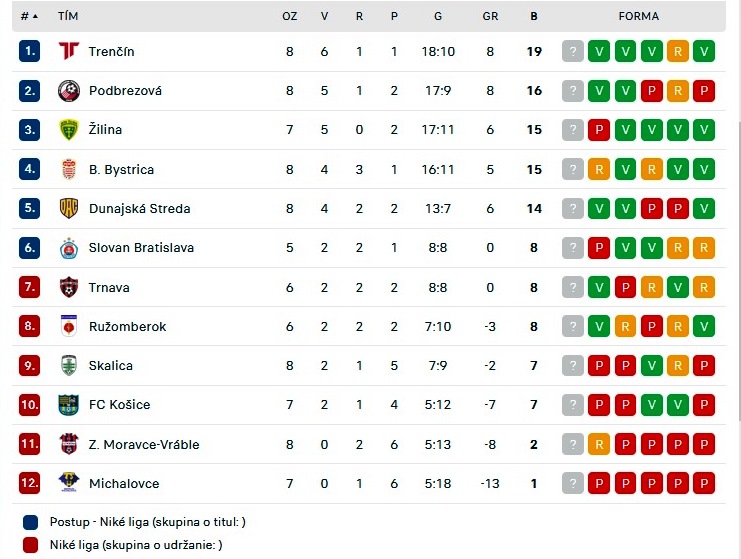Click the position 12 red rank badge
This screenshot has width=741, height=559.
coord(29,483)
